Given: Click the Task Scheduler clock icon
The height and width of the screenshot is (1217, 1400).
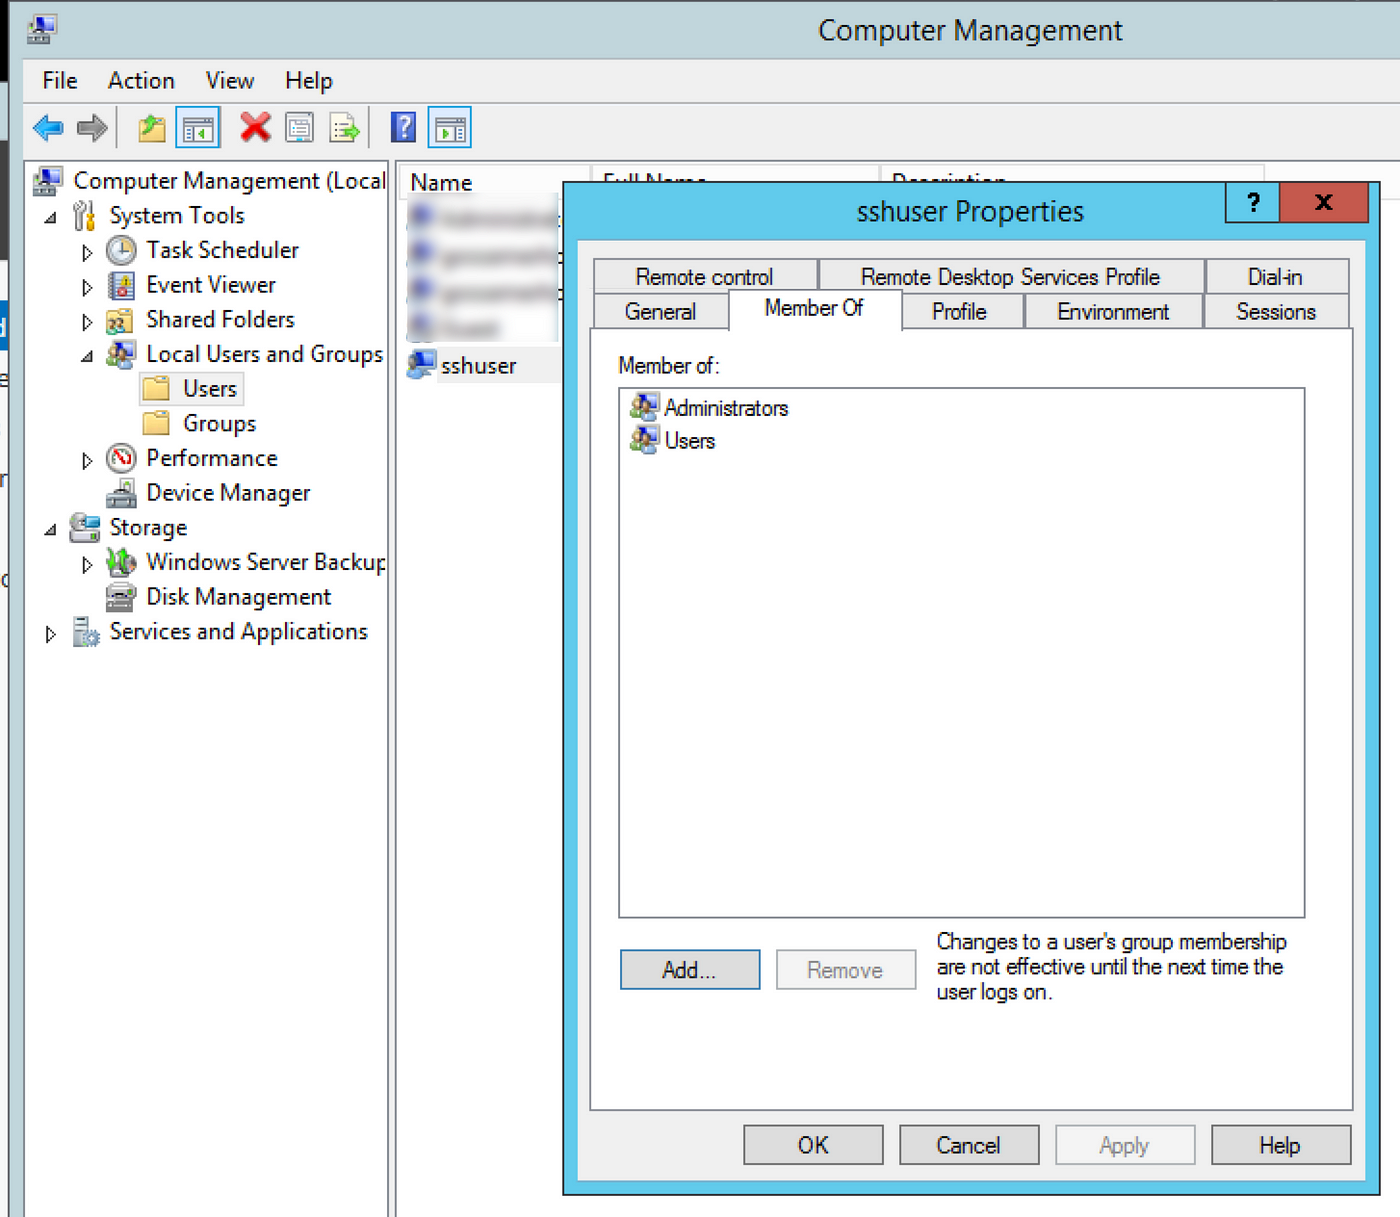Looking at the screenshot, I should (x=121, y=250).
